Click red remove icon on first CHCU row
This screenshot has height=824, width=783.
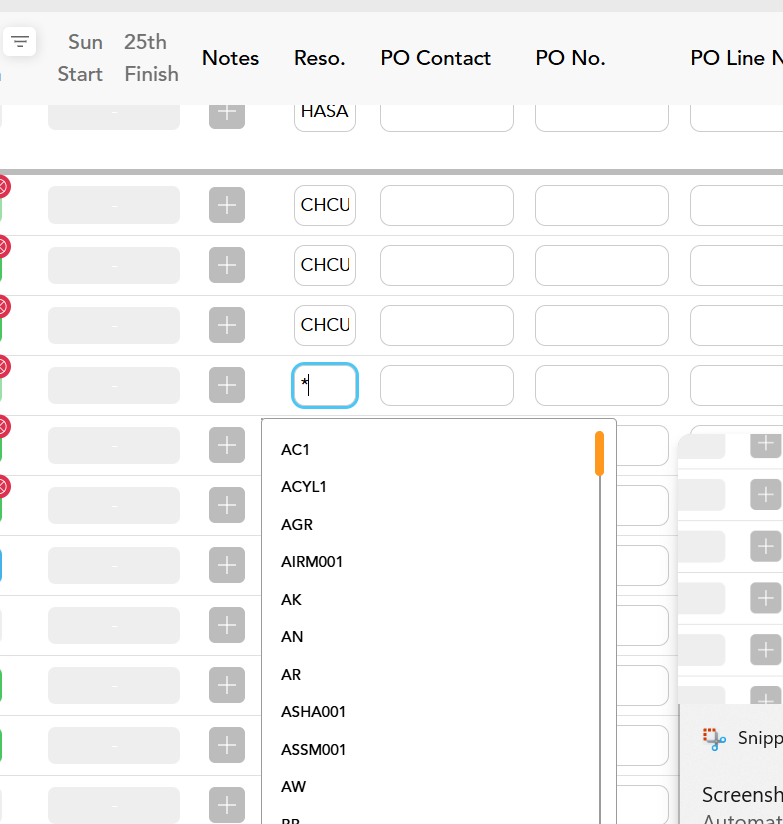point(3,187)
